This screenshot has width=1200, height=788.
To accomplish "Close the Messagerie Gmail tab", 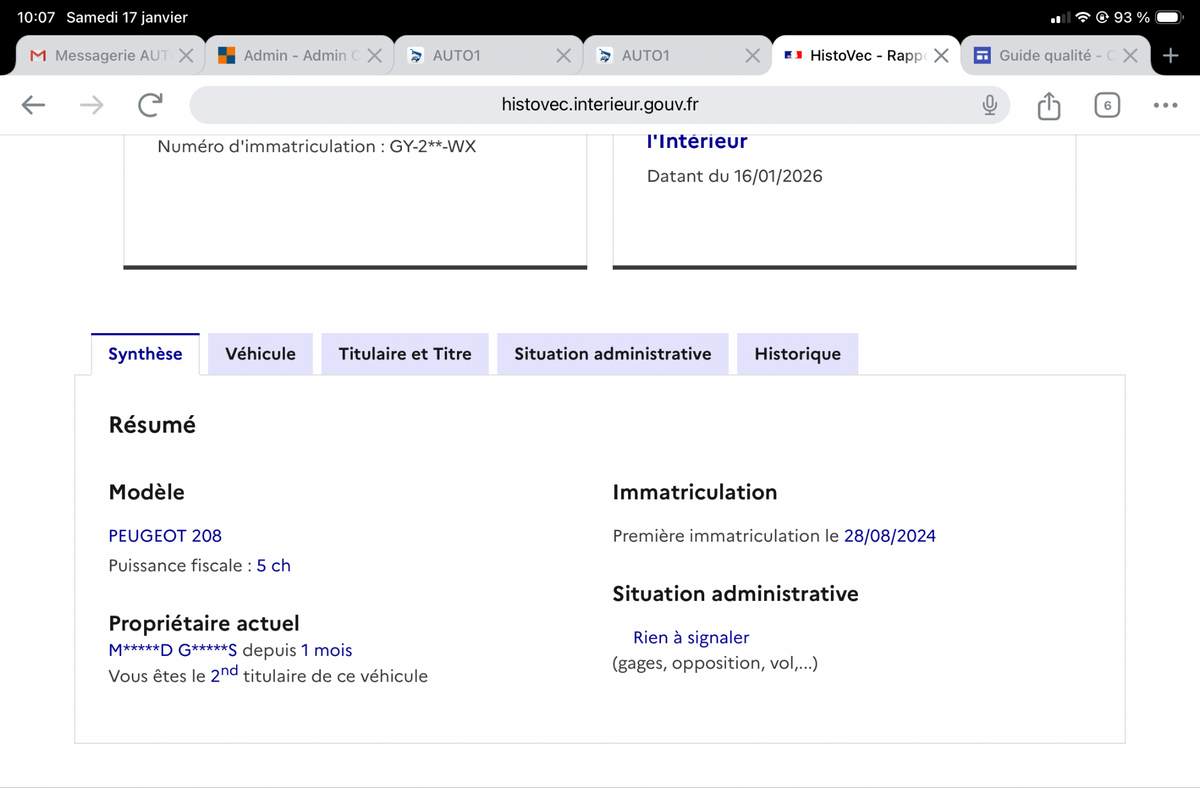I will pos(186,56).
